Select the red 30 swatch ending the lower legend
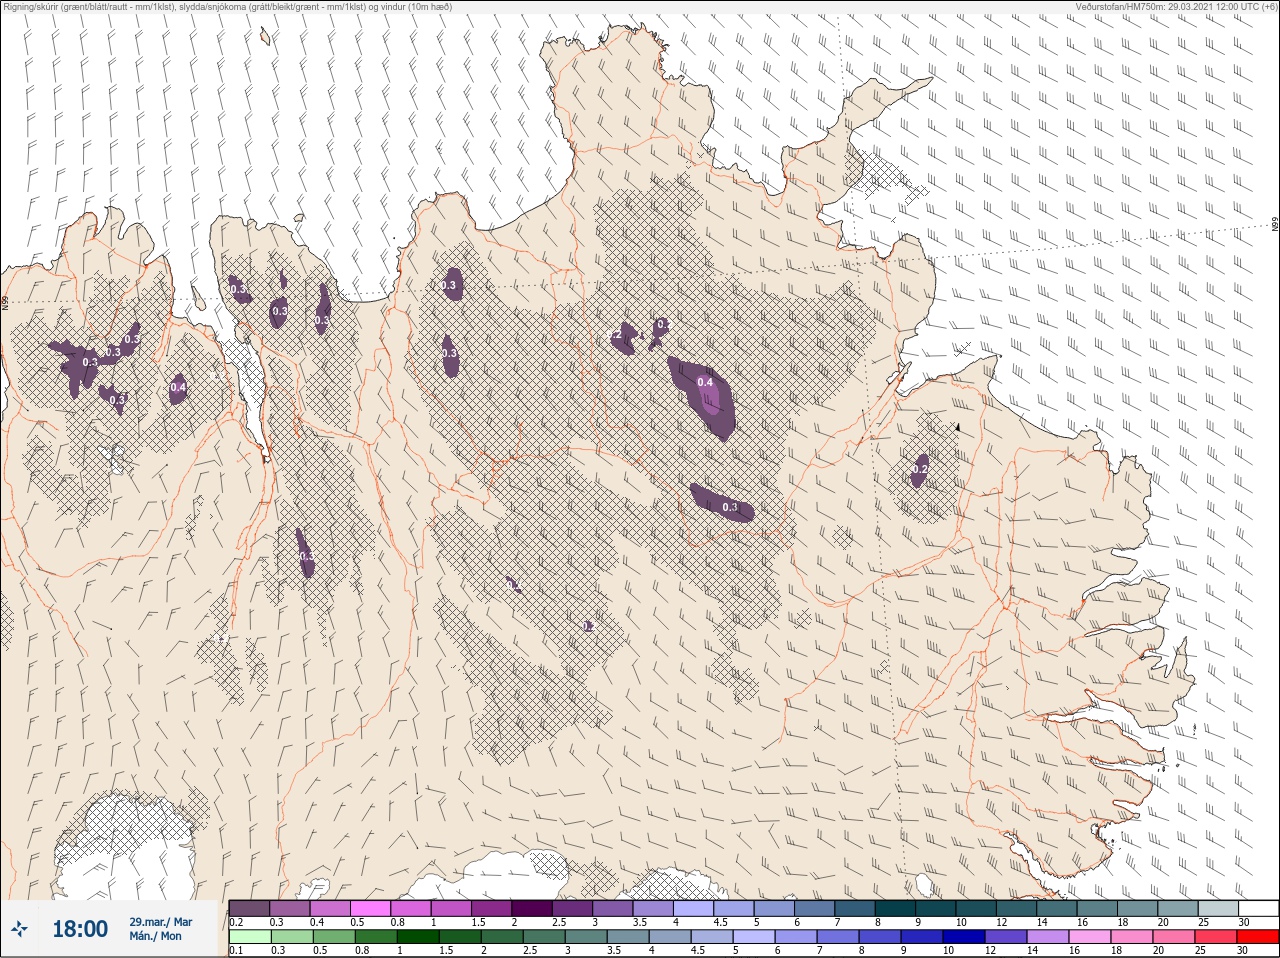This screenshot has width=1280, height=958. 1258,937
